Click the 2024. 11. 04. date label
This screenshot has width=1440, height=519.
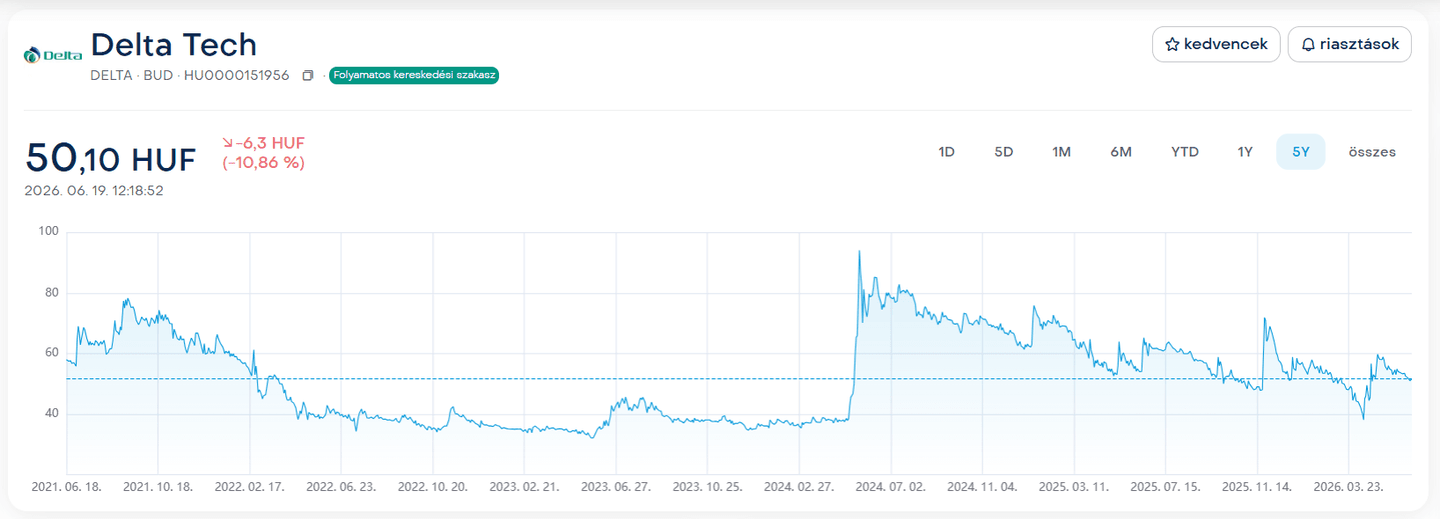point(982,487)
